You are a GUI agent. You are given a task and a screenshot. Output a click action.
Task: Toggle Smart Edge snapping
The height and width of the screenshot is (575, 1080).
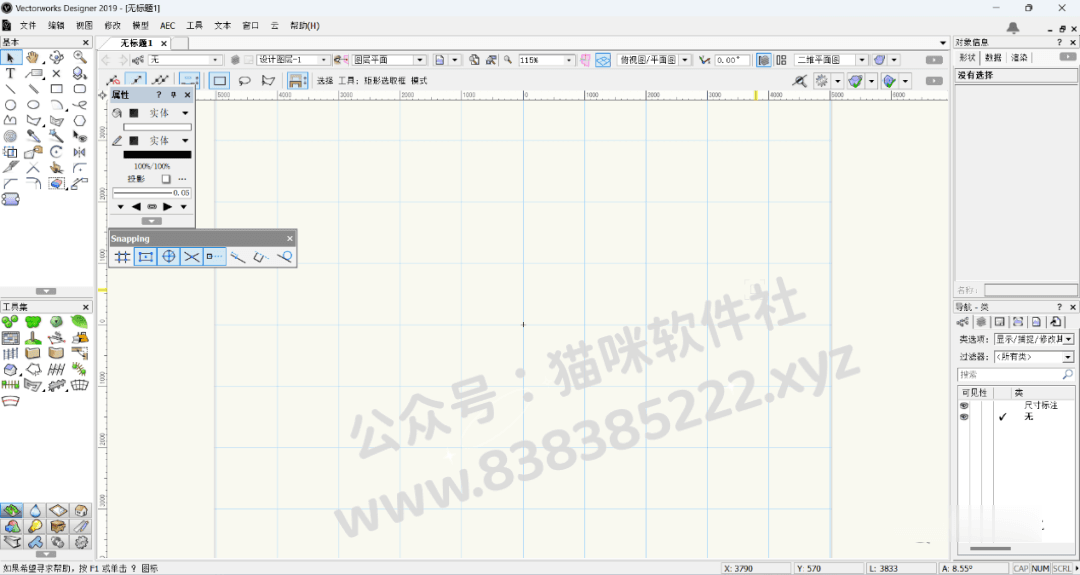(261, 257)
